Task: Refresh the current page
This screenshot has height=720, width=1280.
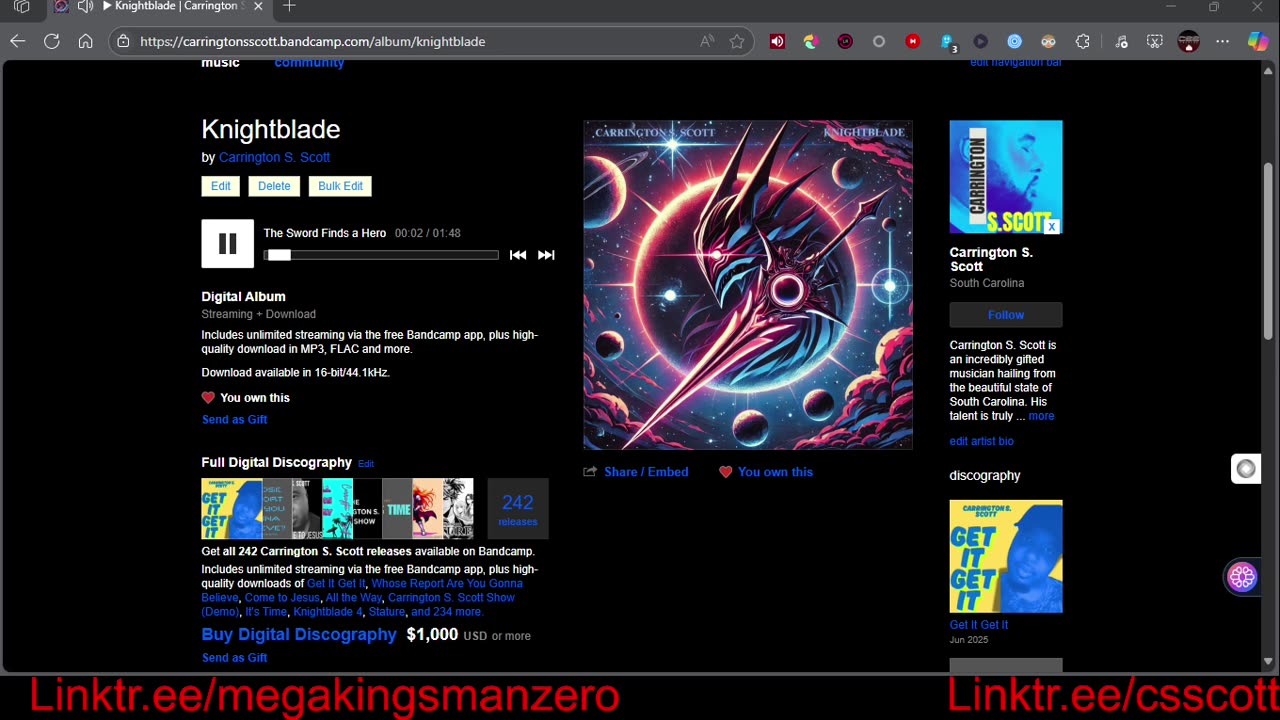Action: 52,41
